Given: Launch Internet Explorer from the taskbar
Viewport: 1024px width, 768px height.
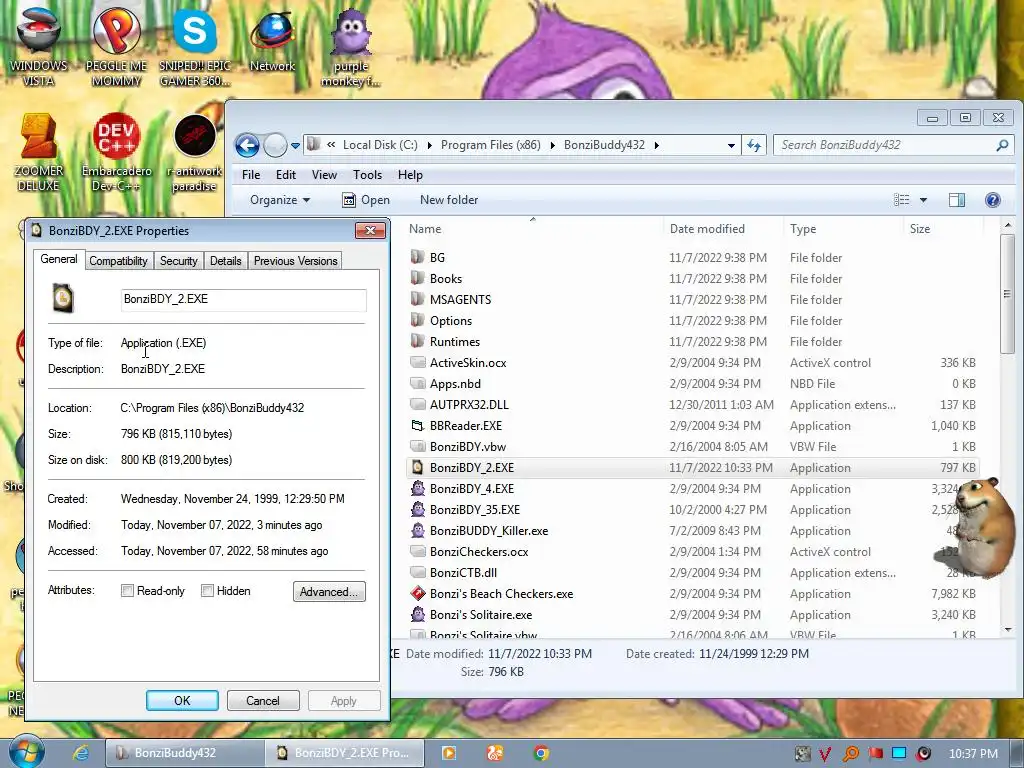Looking at the screenshot, I should (81, 753).
